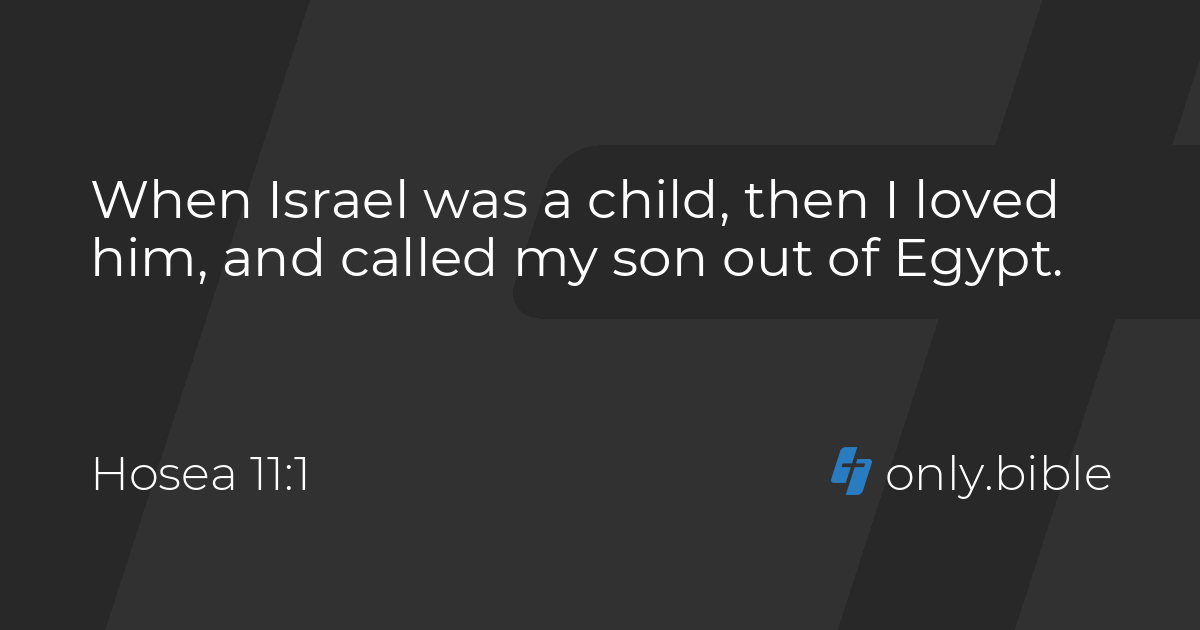Click the word "Hosea" in the reference
Image resolution: width=1200 pixels, height=630 pixels.
[165, 475]
